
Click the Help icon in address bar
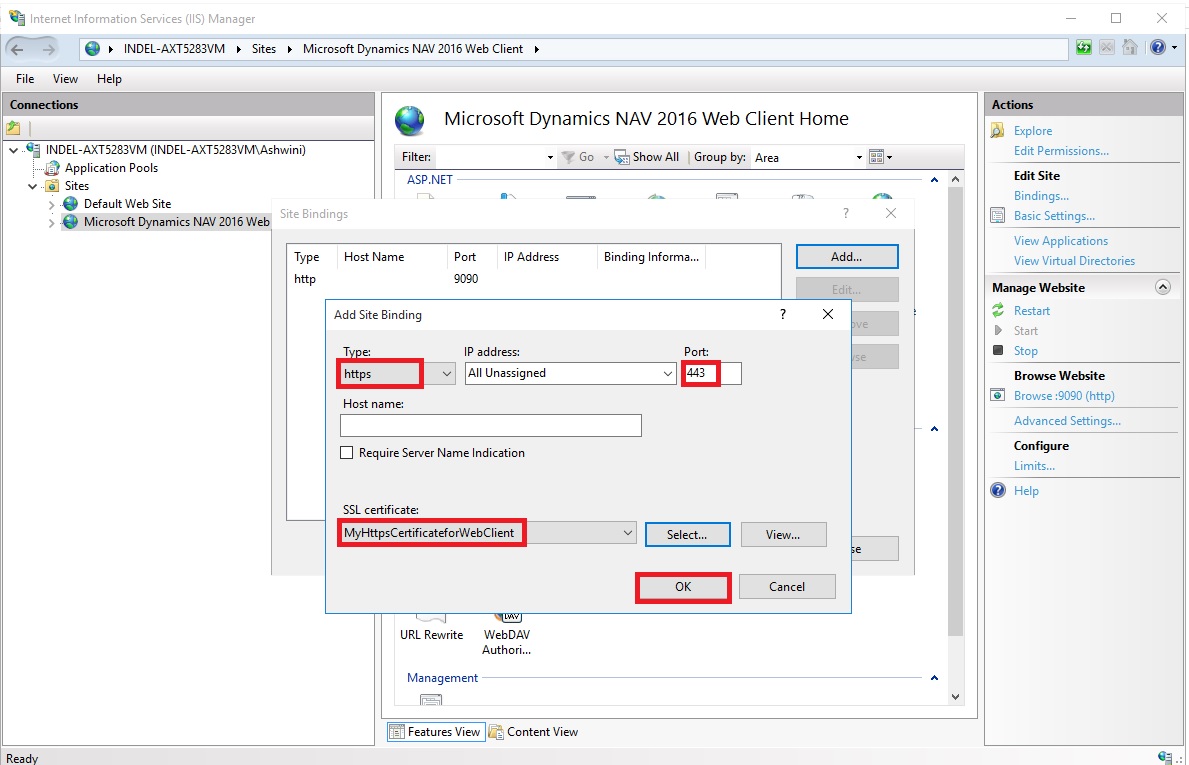[x=1157, y=47]
